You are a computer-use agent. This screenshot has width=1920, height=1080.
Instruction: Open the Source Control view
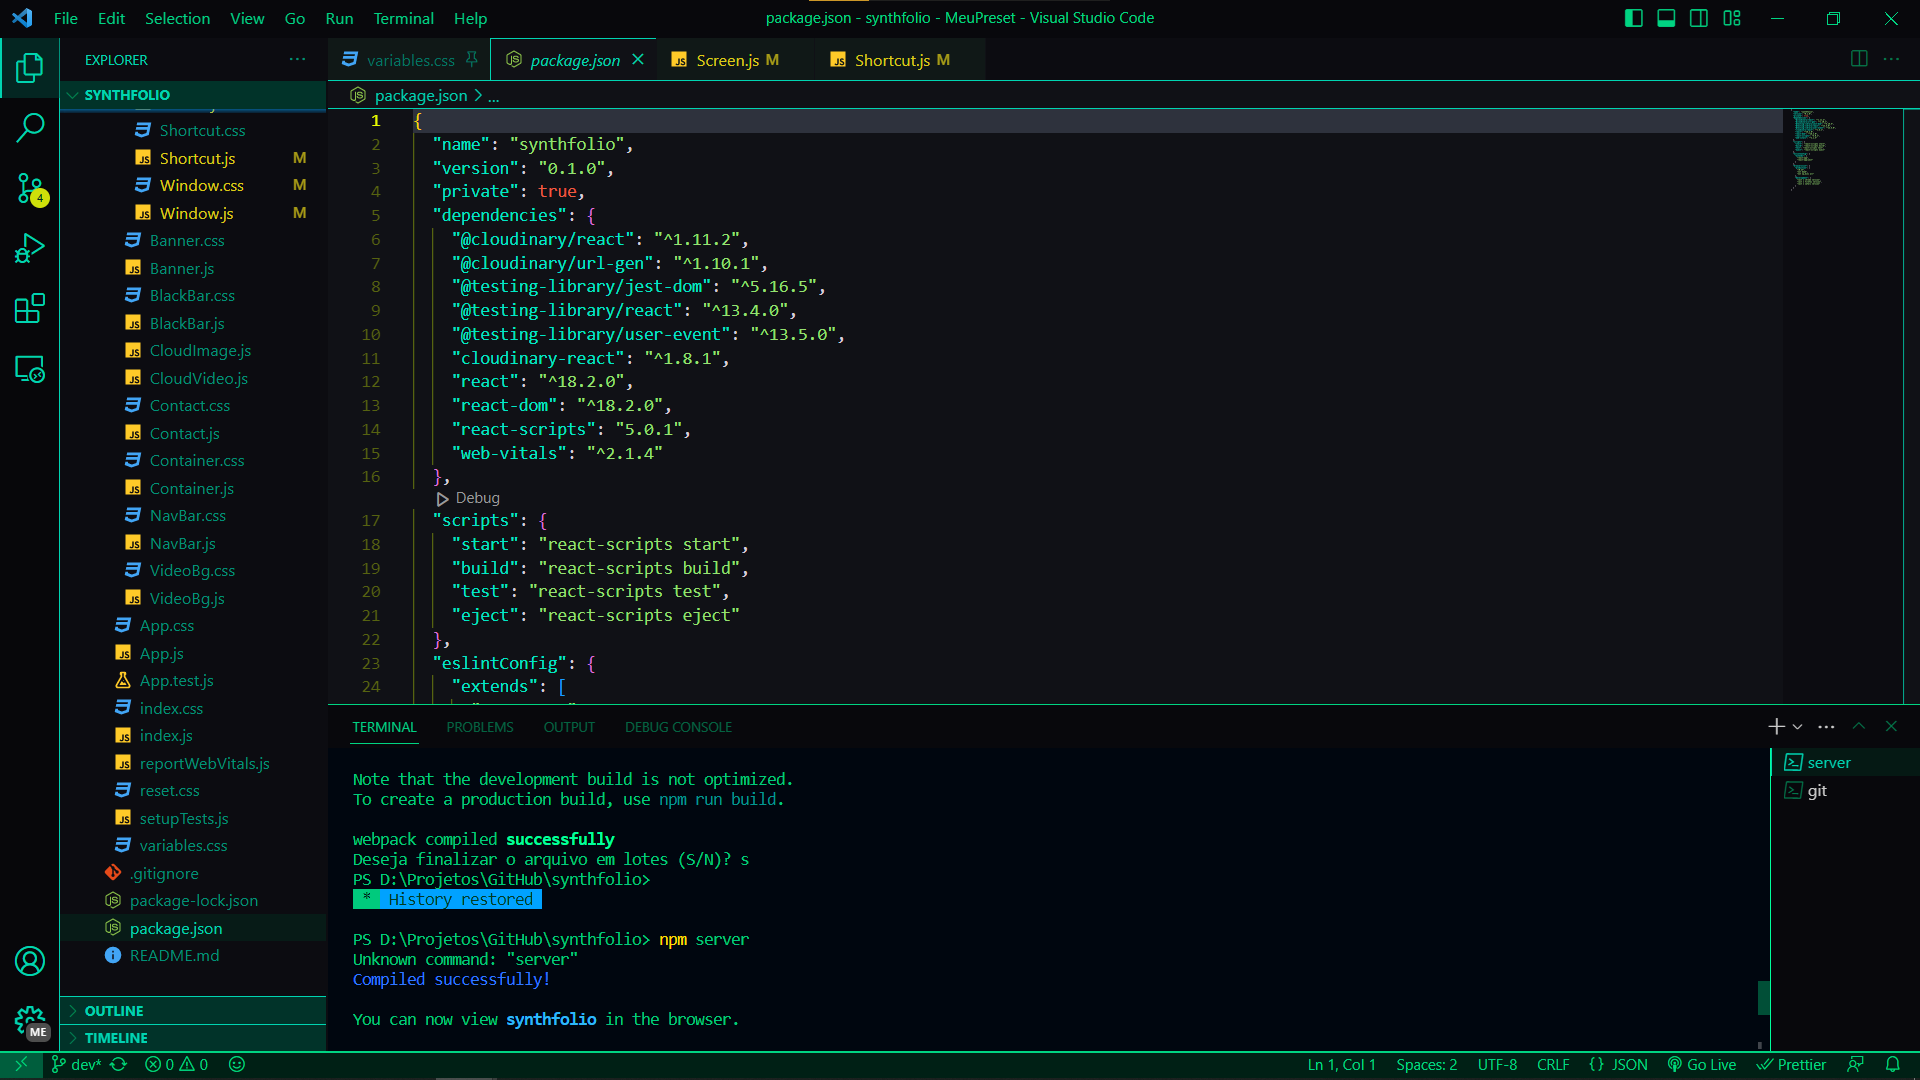click(30, 188)
